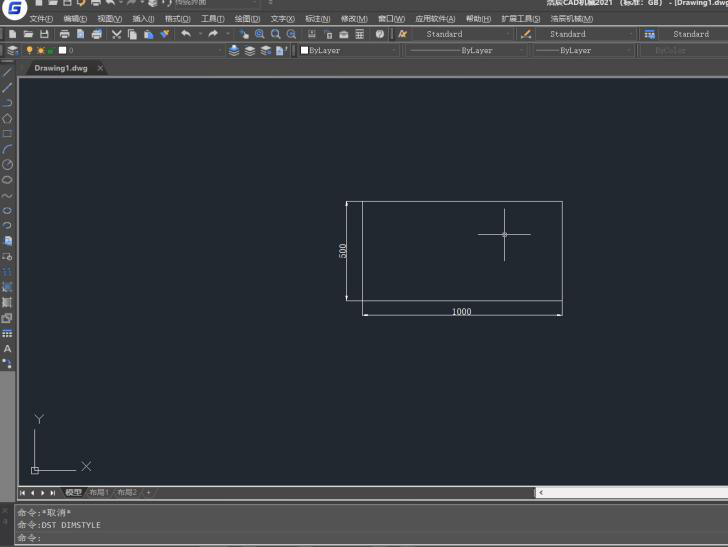Close the Drawing1.dwg tab

point(100,68)
